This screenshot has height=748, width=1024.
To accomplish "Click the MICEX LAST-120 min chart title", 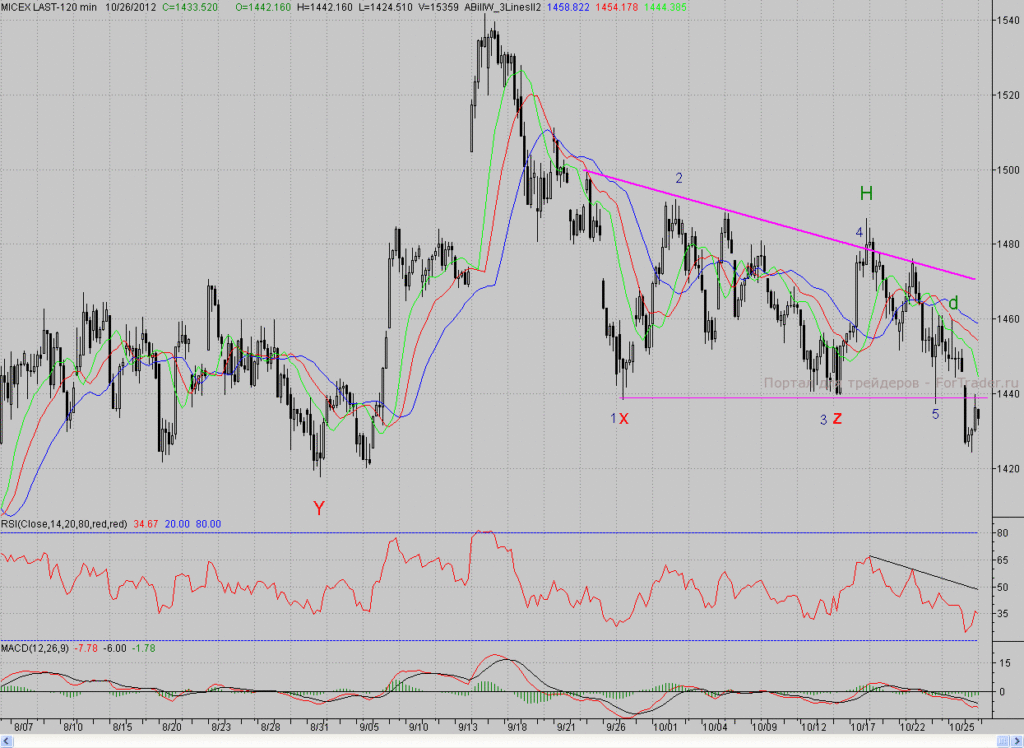I will [49, 7].
